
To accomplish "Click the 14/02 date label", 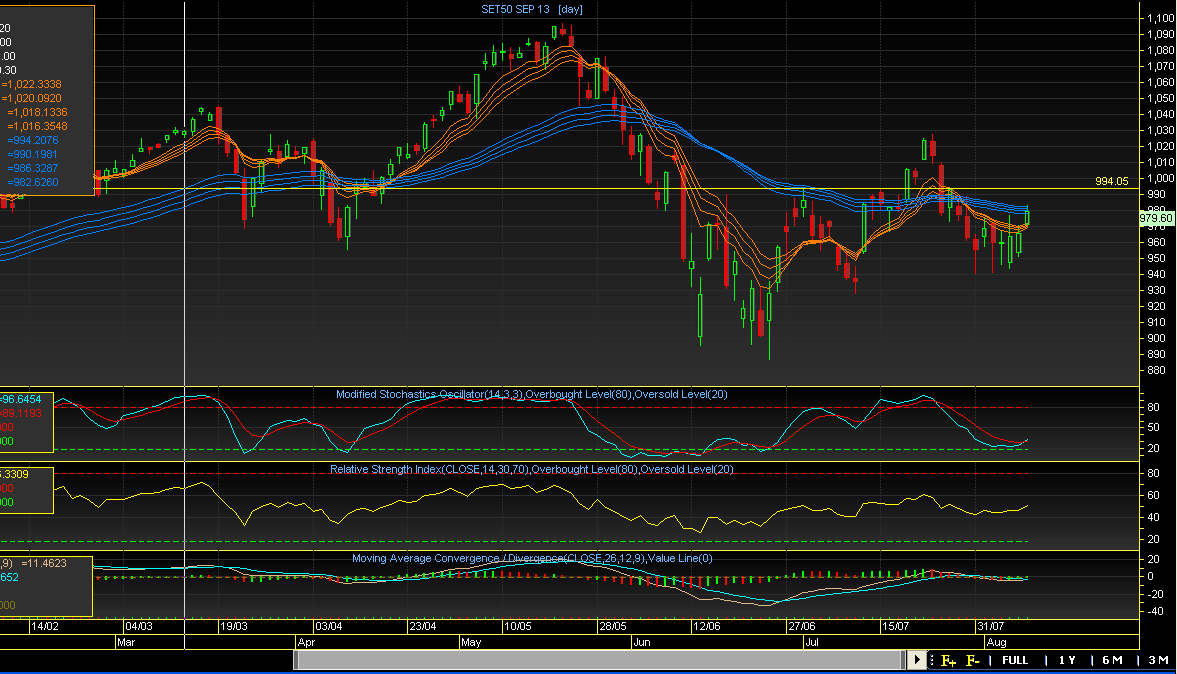I will click(x=44, y=626).
